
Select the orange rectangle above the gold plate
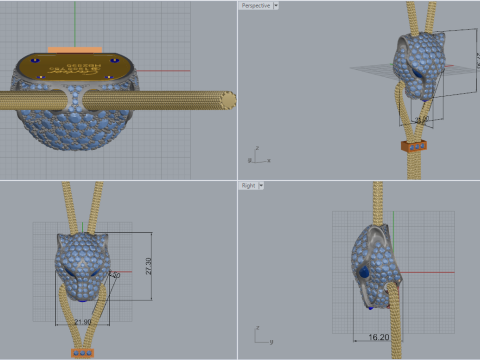(75, 50)
